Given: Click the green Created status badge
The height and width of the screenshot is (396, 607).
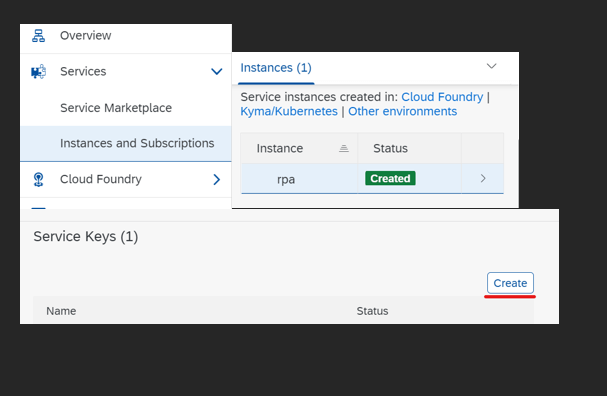Looking at the screenshot, I should coord(390,178).
